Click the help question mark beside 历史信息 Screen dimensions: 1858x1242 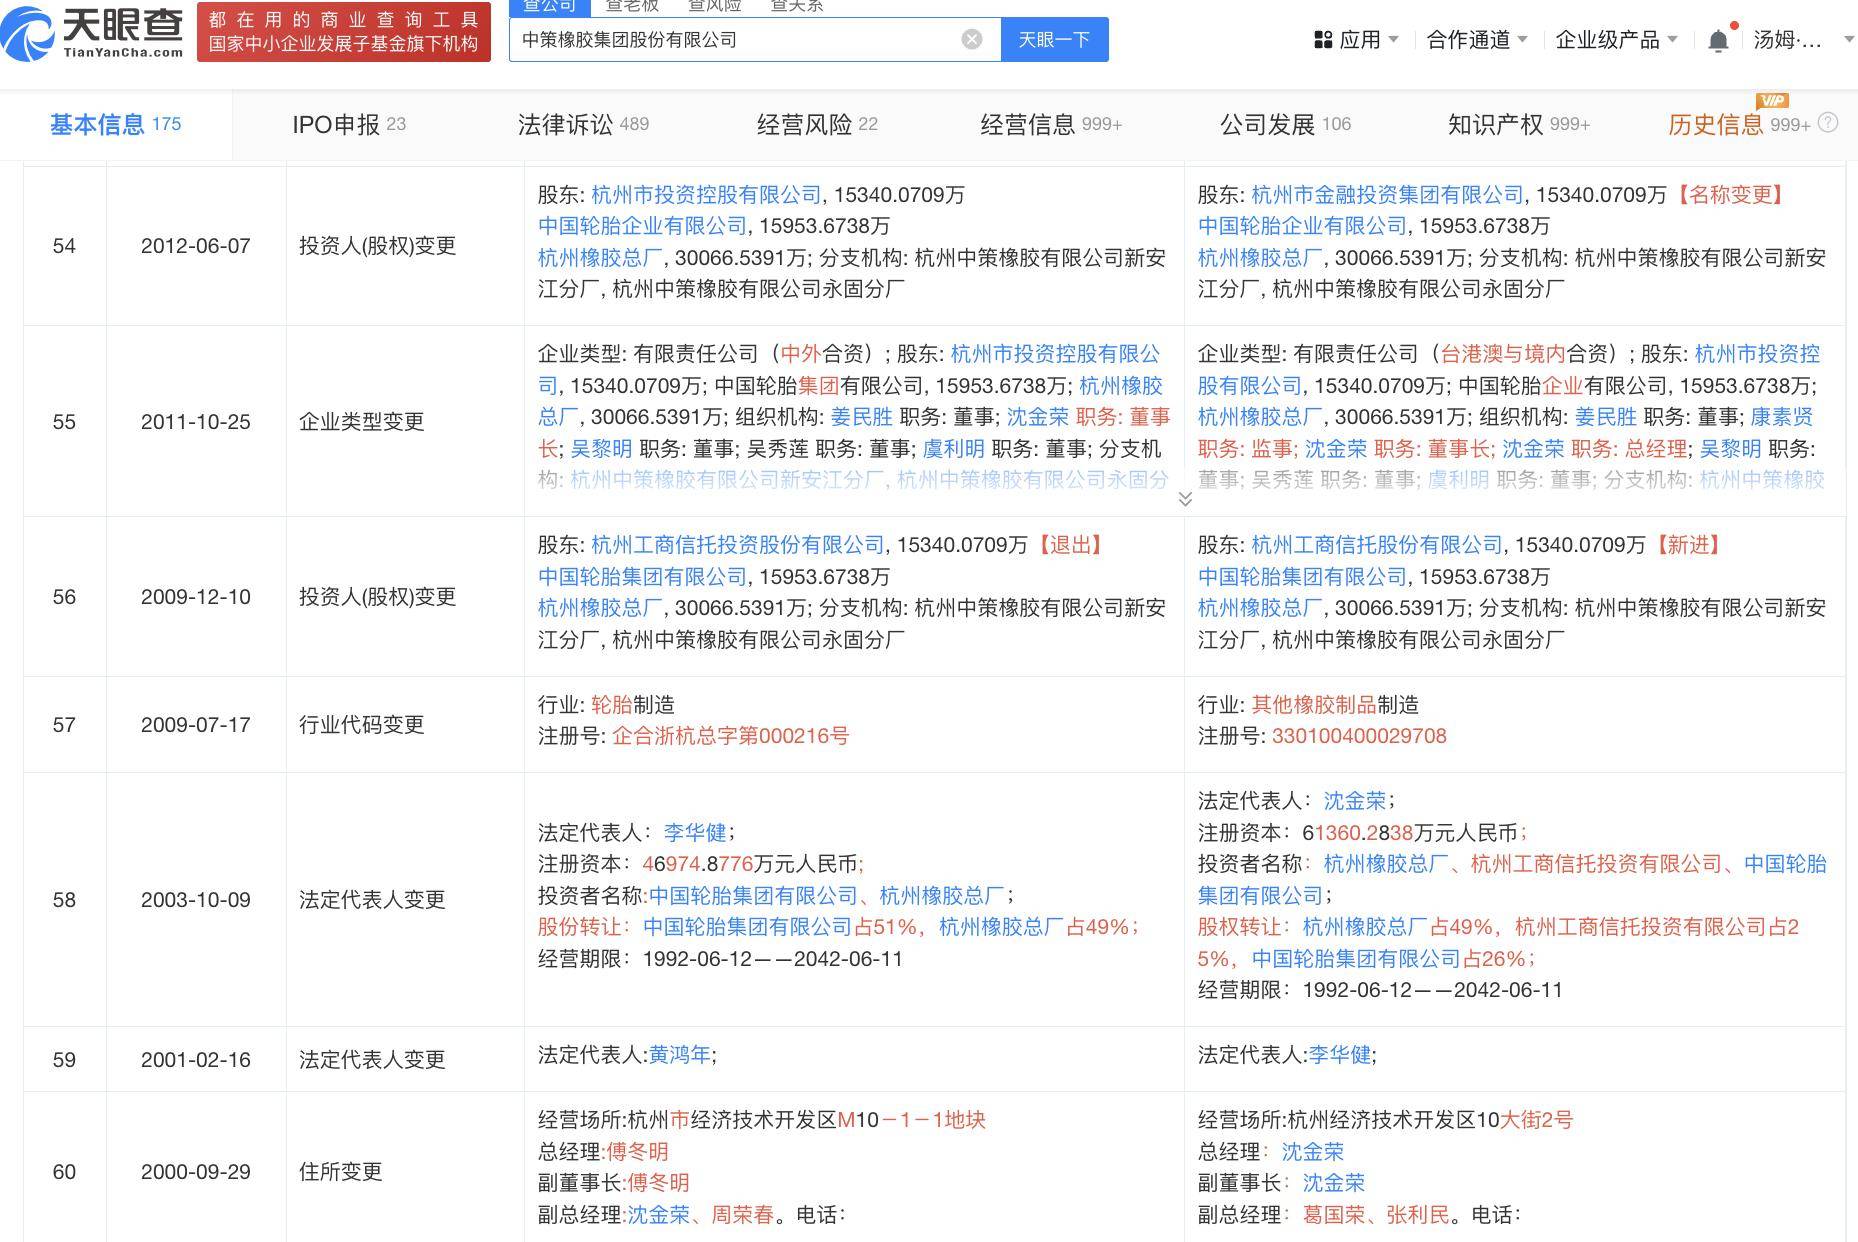point(1828,123)
